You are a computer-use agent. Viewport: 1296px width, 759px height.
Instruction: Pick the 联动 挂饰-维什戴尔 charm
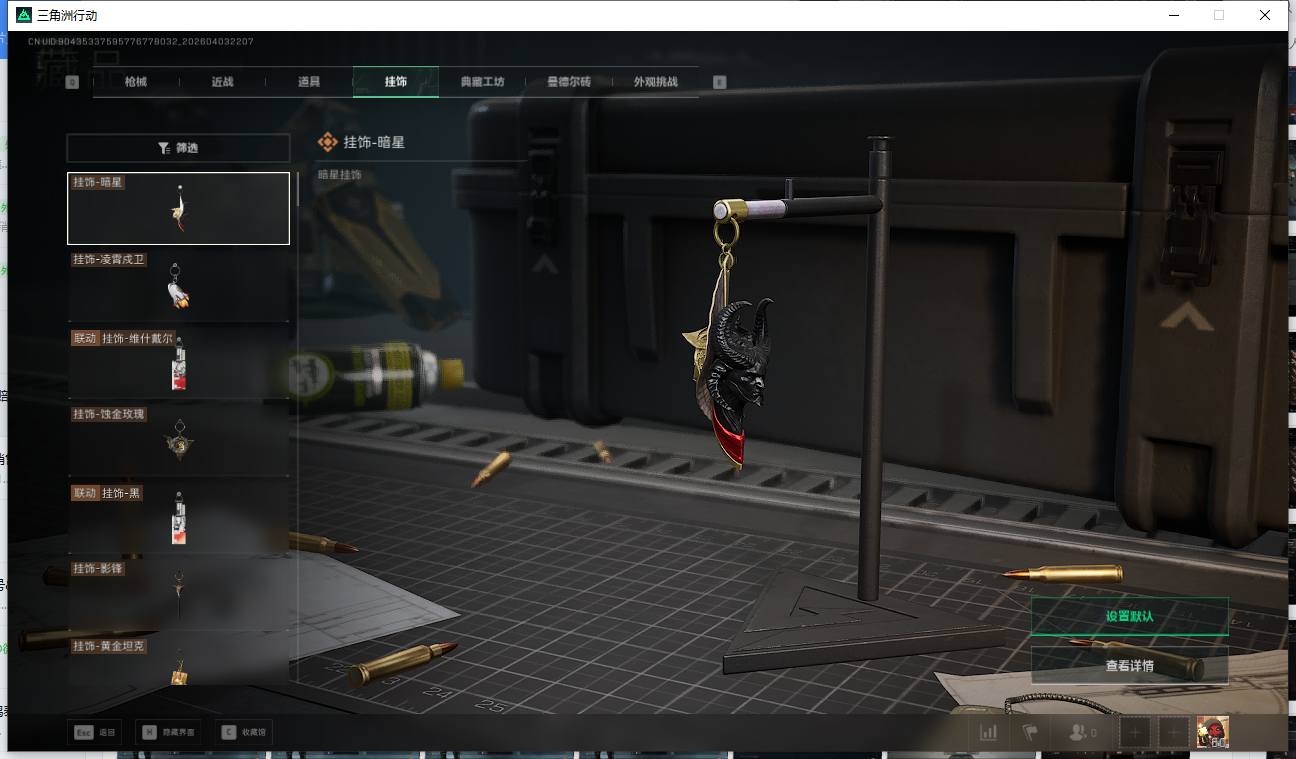[178, 363]
